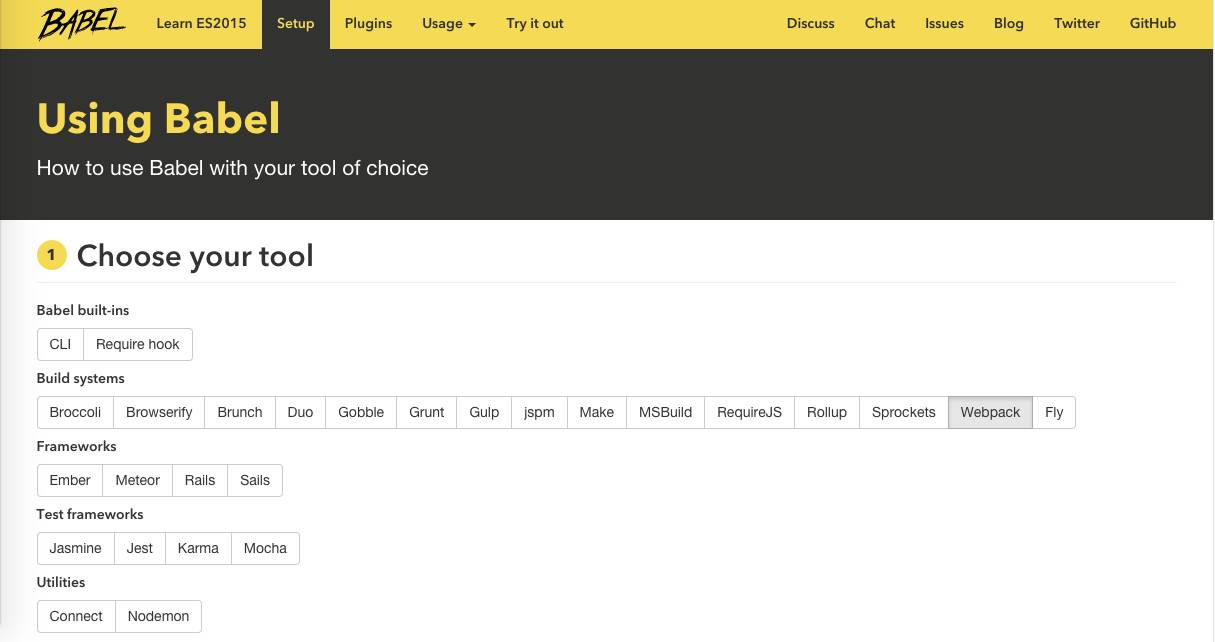This screenshot has width=1215, height=642.
Task: Select the Ember framework
Action: (x=70, y=480)
